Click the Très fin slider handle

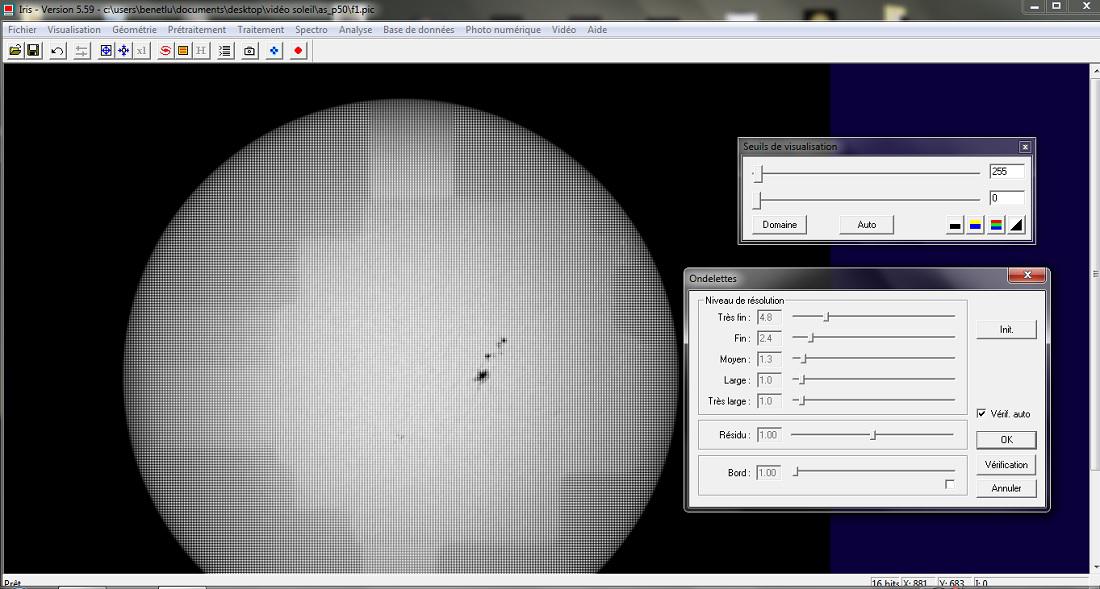tap(826, 317)
